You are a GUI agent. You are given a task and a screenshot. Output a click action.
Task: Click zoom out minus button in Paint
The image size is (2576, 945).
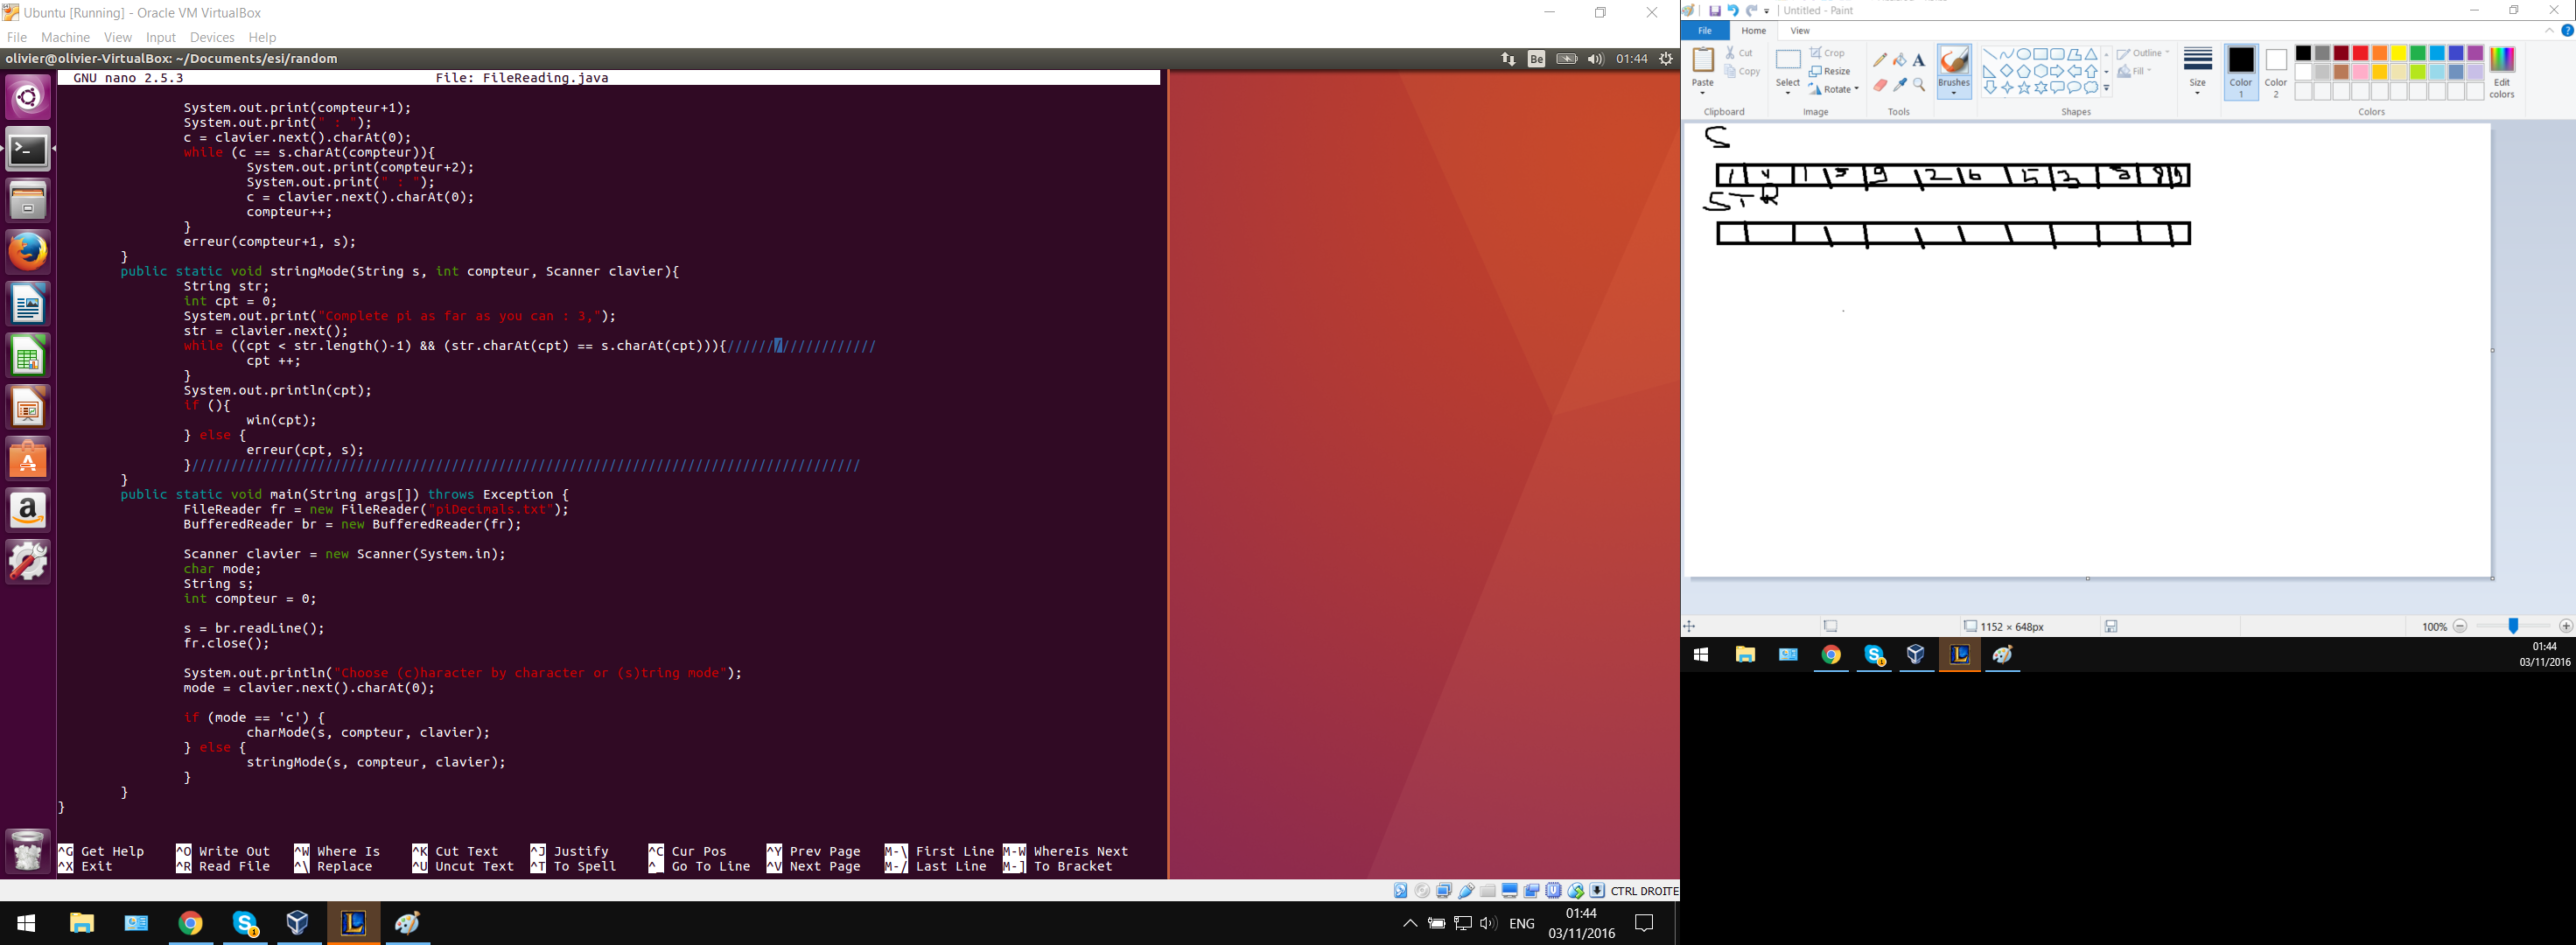(x=2459, y=626)
